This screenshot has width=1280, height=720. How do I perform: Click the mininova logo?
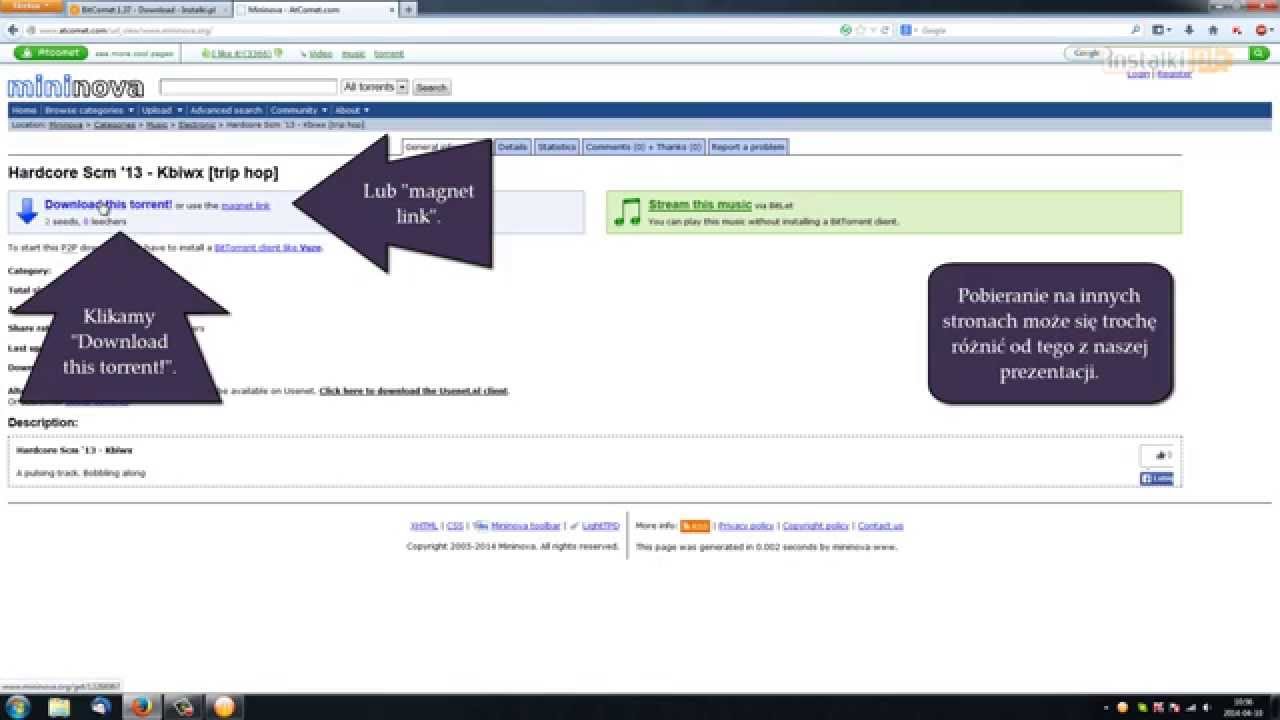point(75,88)
